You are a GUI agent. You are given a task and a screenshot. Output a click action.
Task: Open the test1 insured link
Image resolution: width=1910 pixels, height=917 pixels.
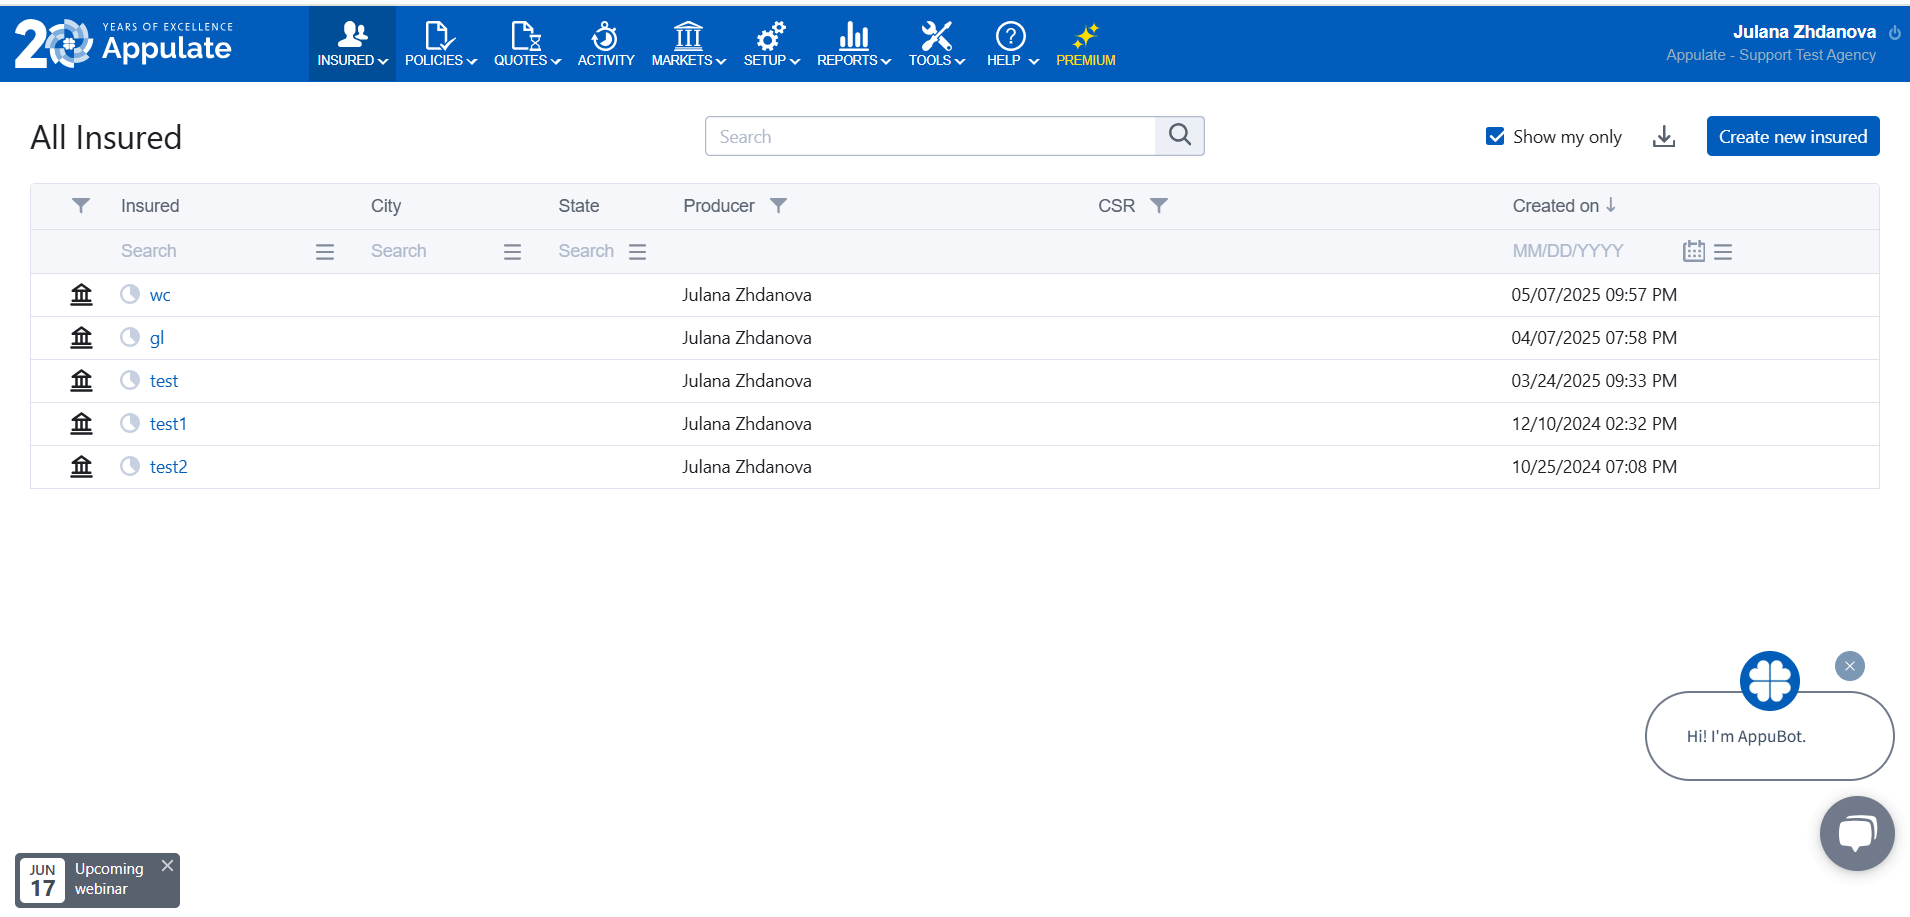coord(168,424)
